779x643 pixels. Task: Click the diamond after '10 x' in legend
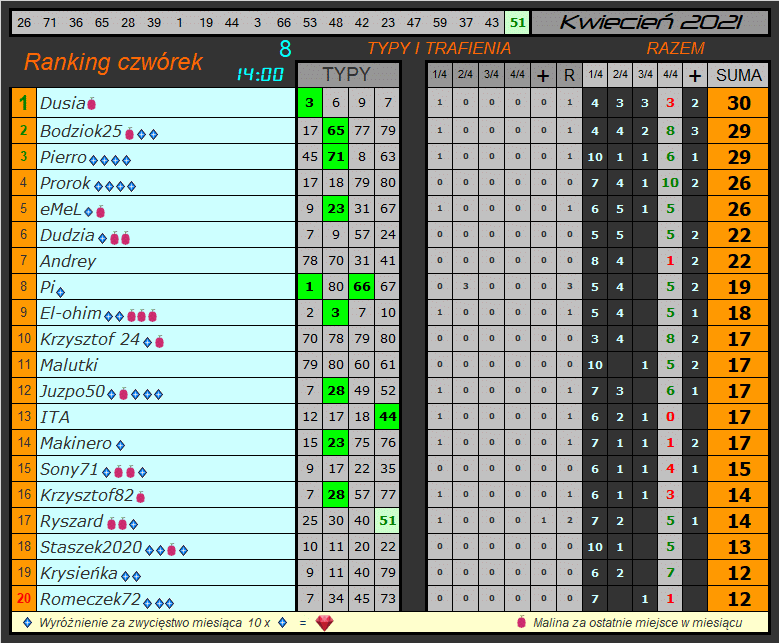point(283,622)
